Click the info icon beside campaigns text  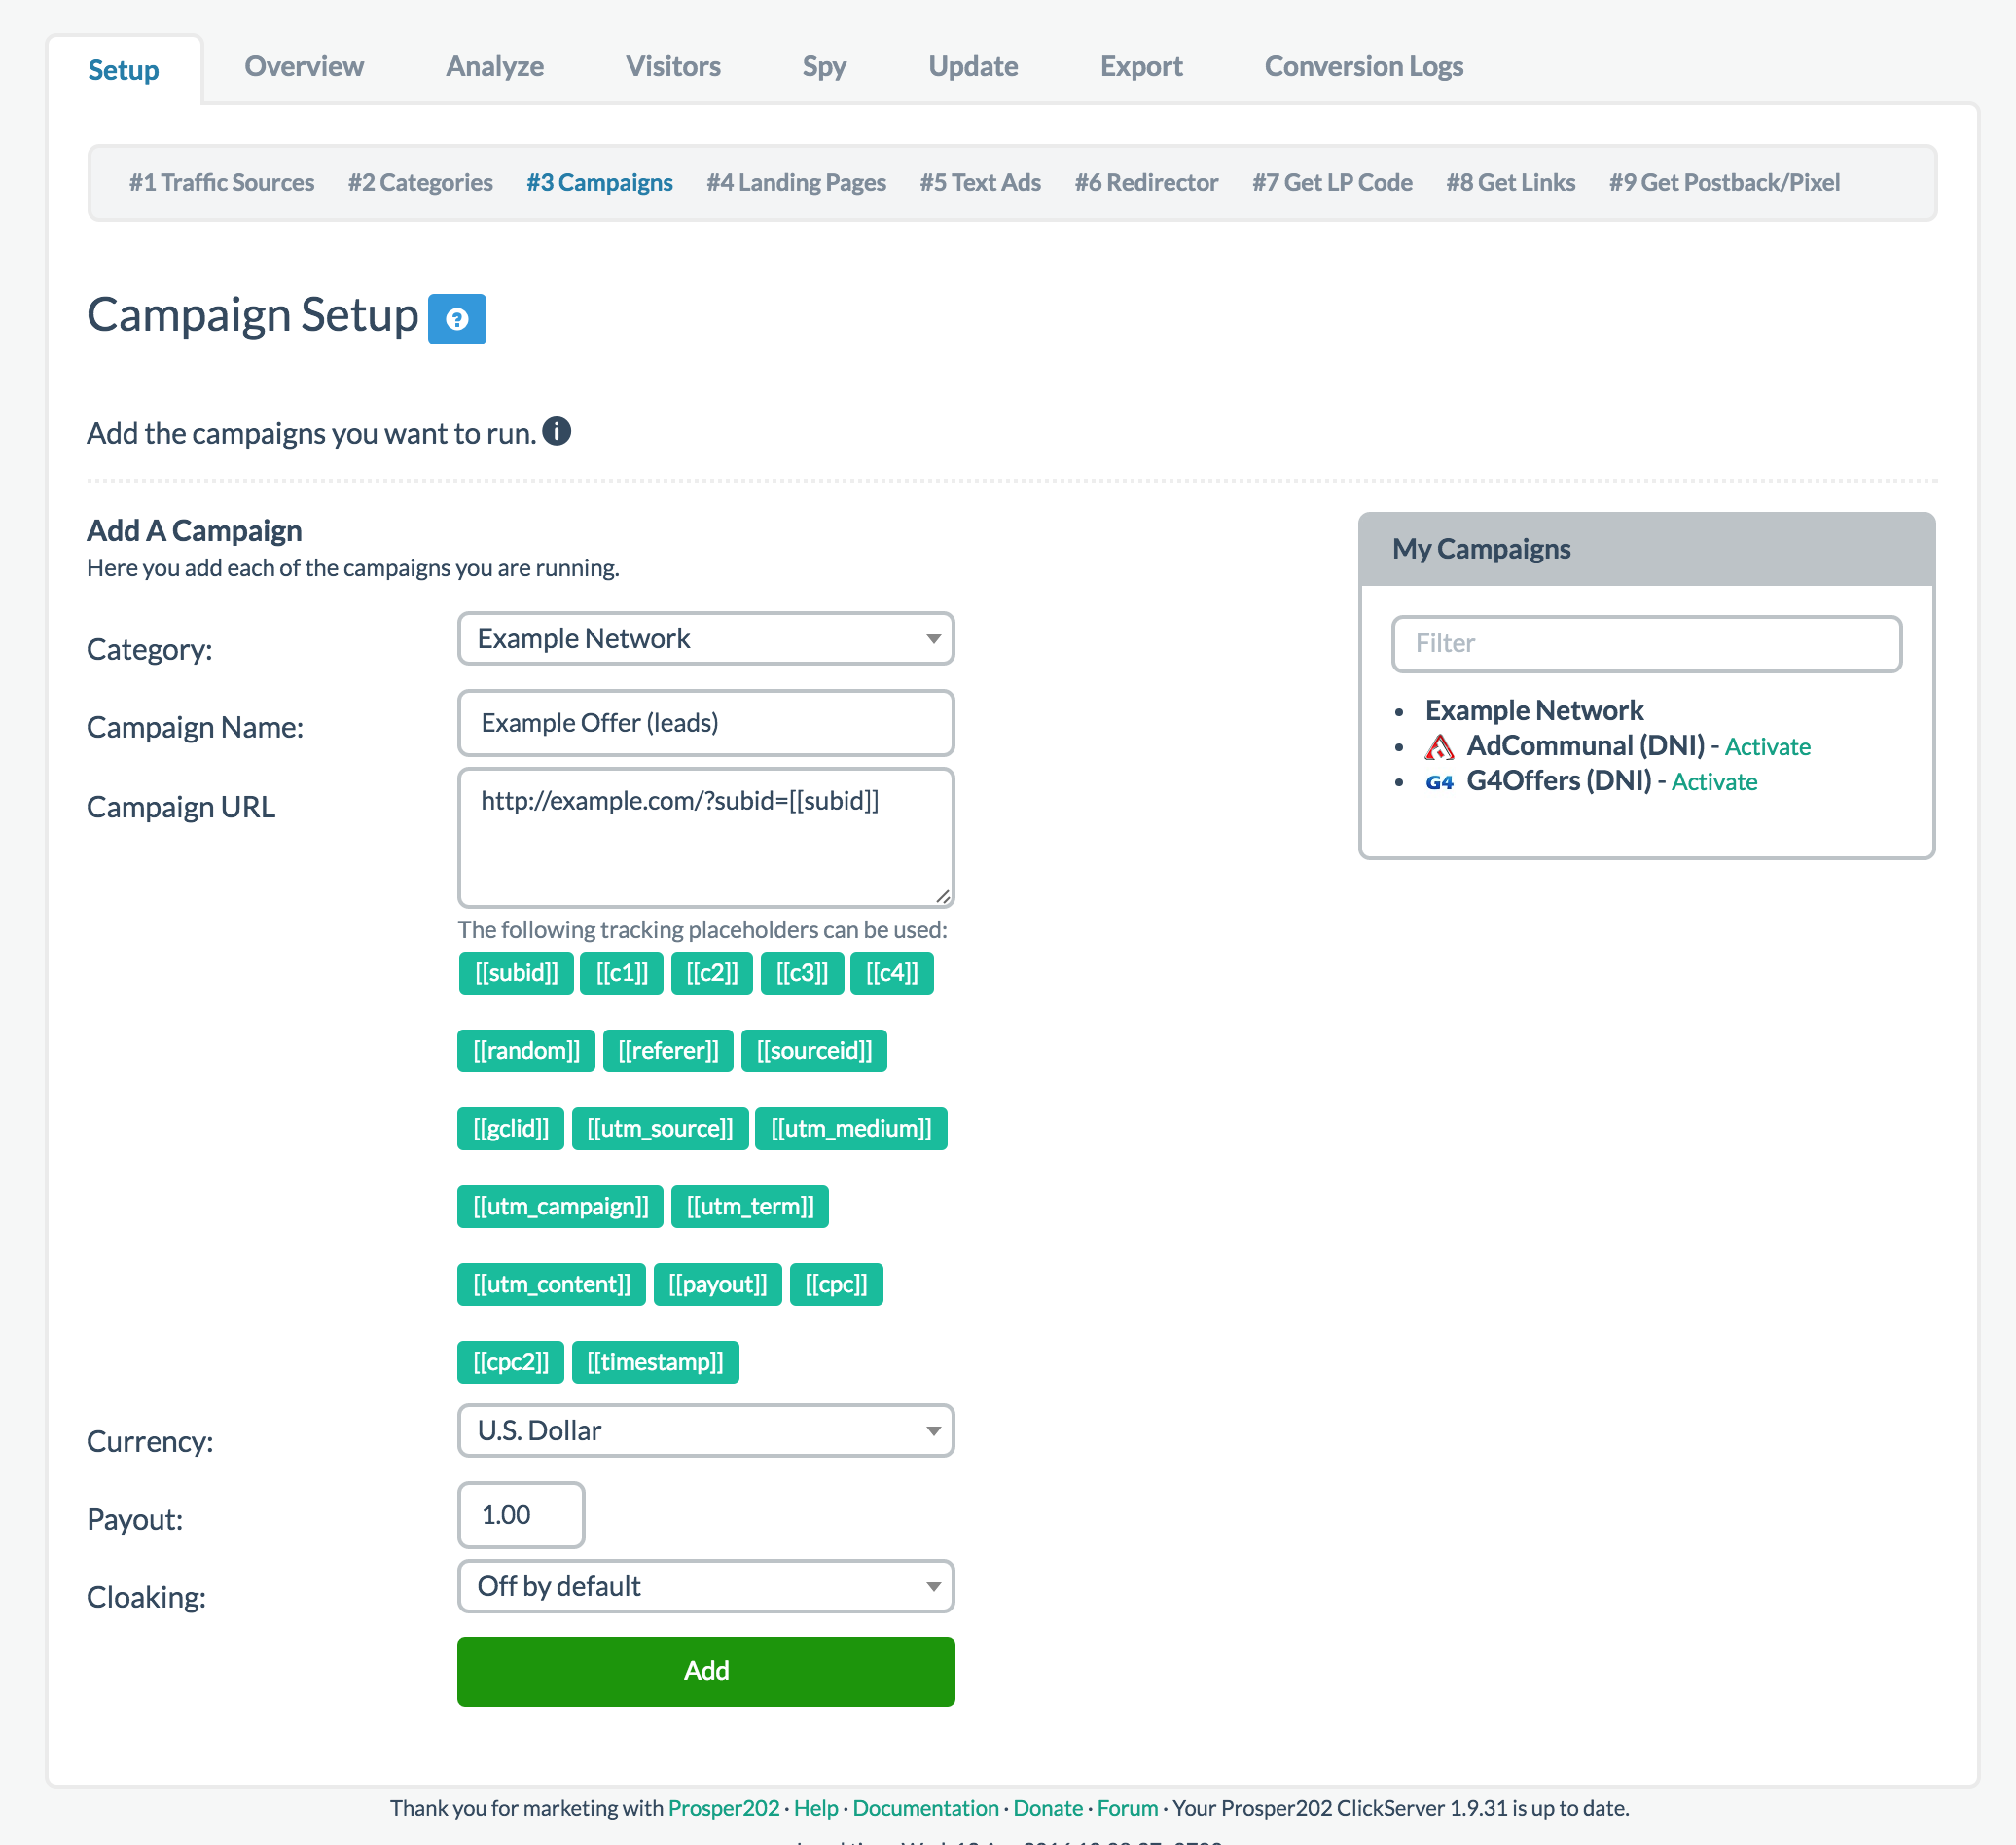pyautogui.click(x=556, y=432)
